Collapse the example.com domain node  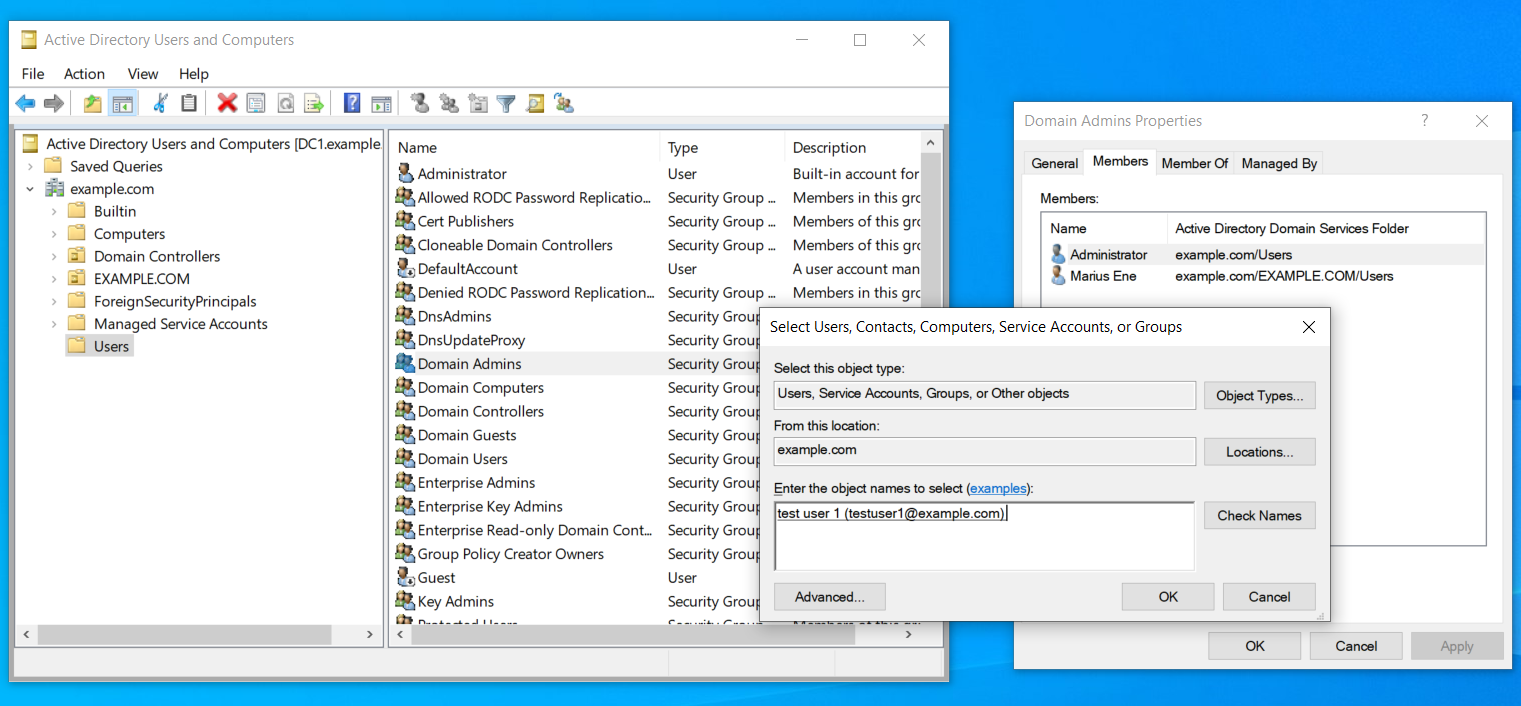point(30,189)
